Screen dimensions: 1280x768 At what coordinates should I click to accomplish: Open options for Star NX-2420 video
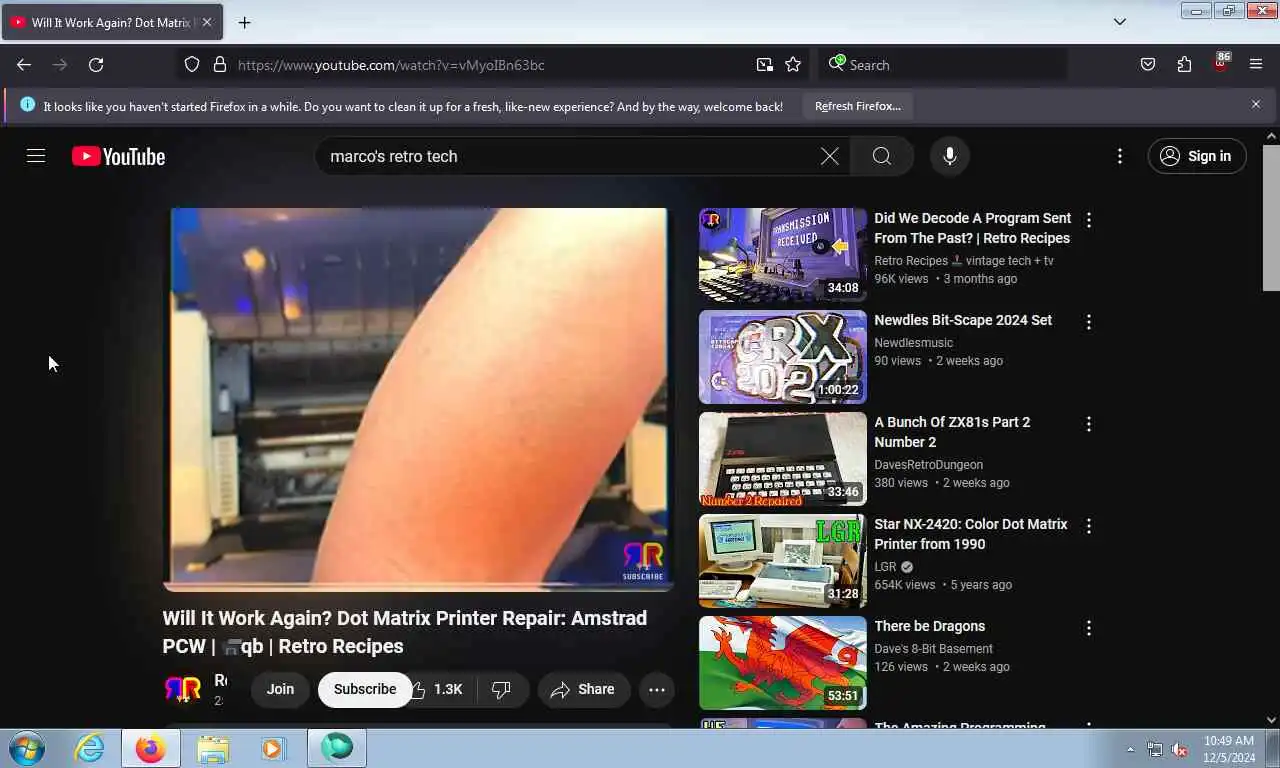[1089, 526]
